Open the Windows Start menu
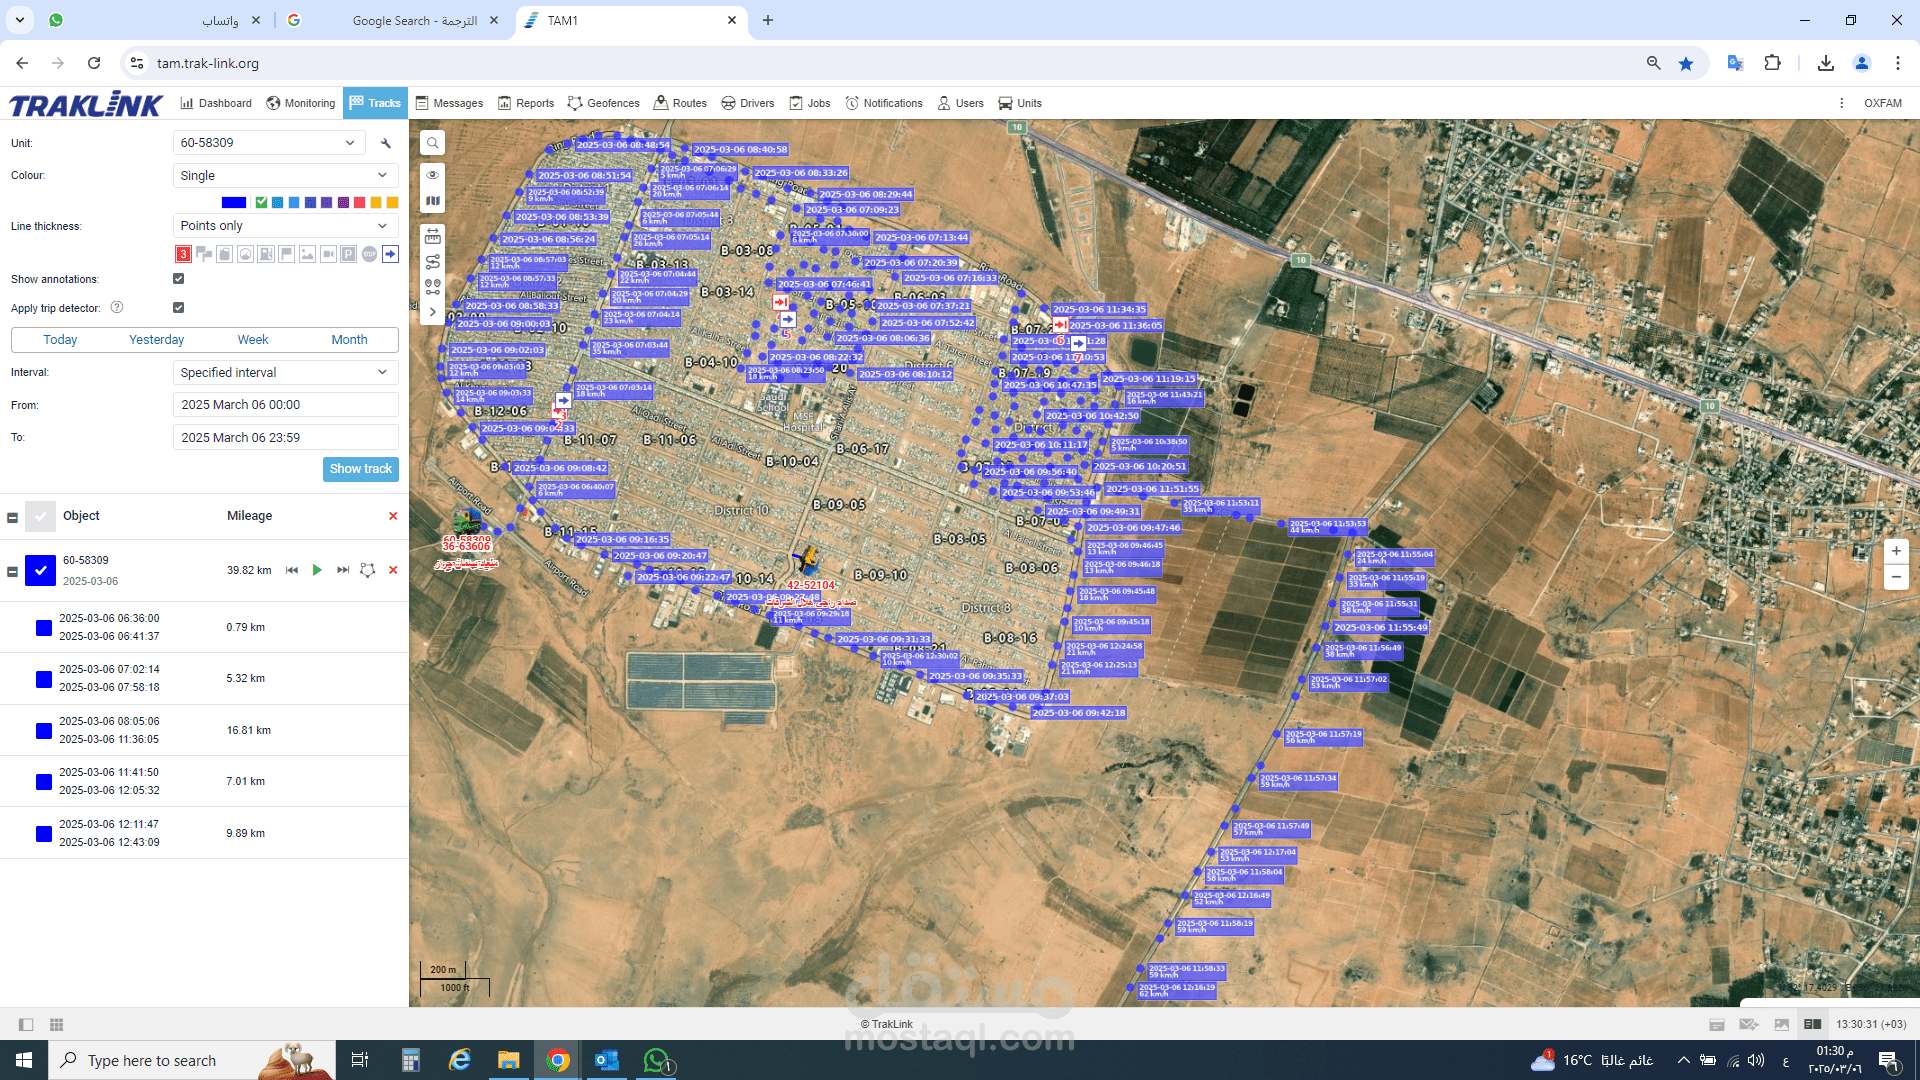Viewport: 1920px width, 1080px height. pyautogui.click(x=24, y=1060)
